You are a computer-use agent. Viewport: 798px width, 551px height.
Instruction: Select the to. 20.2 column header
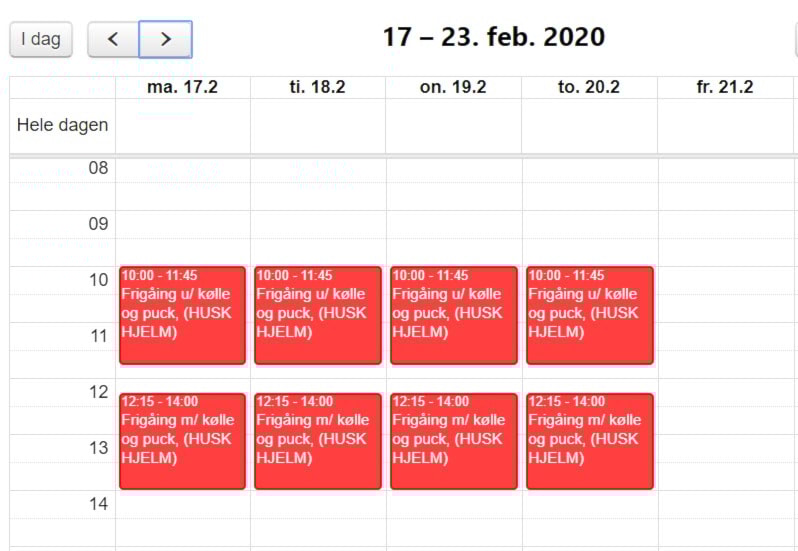click(589, 87)
